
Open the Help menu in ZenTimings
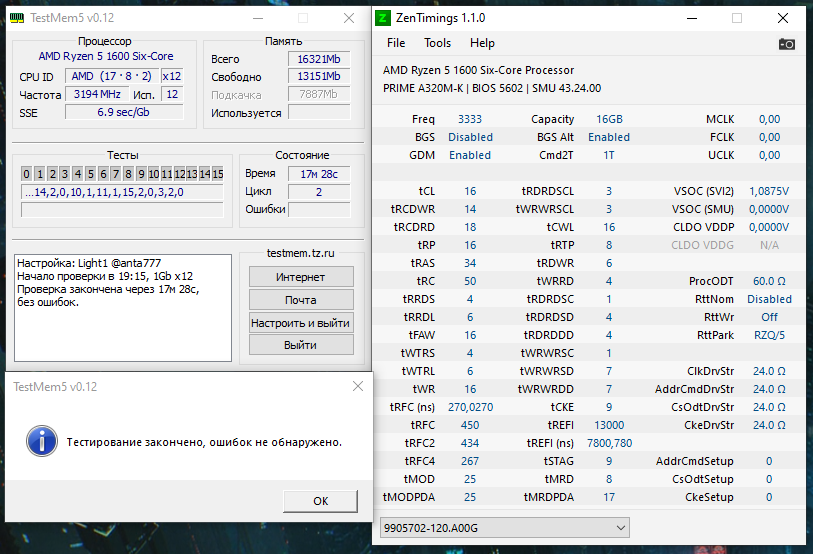[482, 43]
